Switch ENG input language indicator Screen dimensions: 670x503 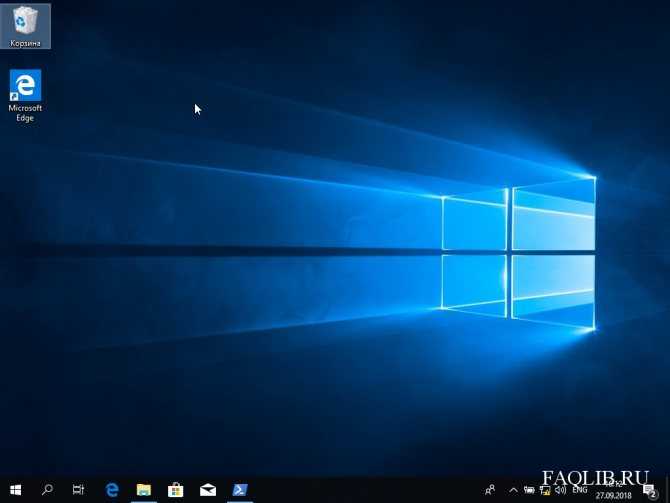[x=580, y=490]
